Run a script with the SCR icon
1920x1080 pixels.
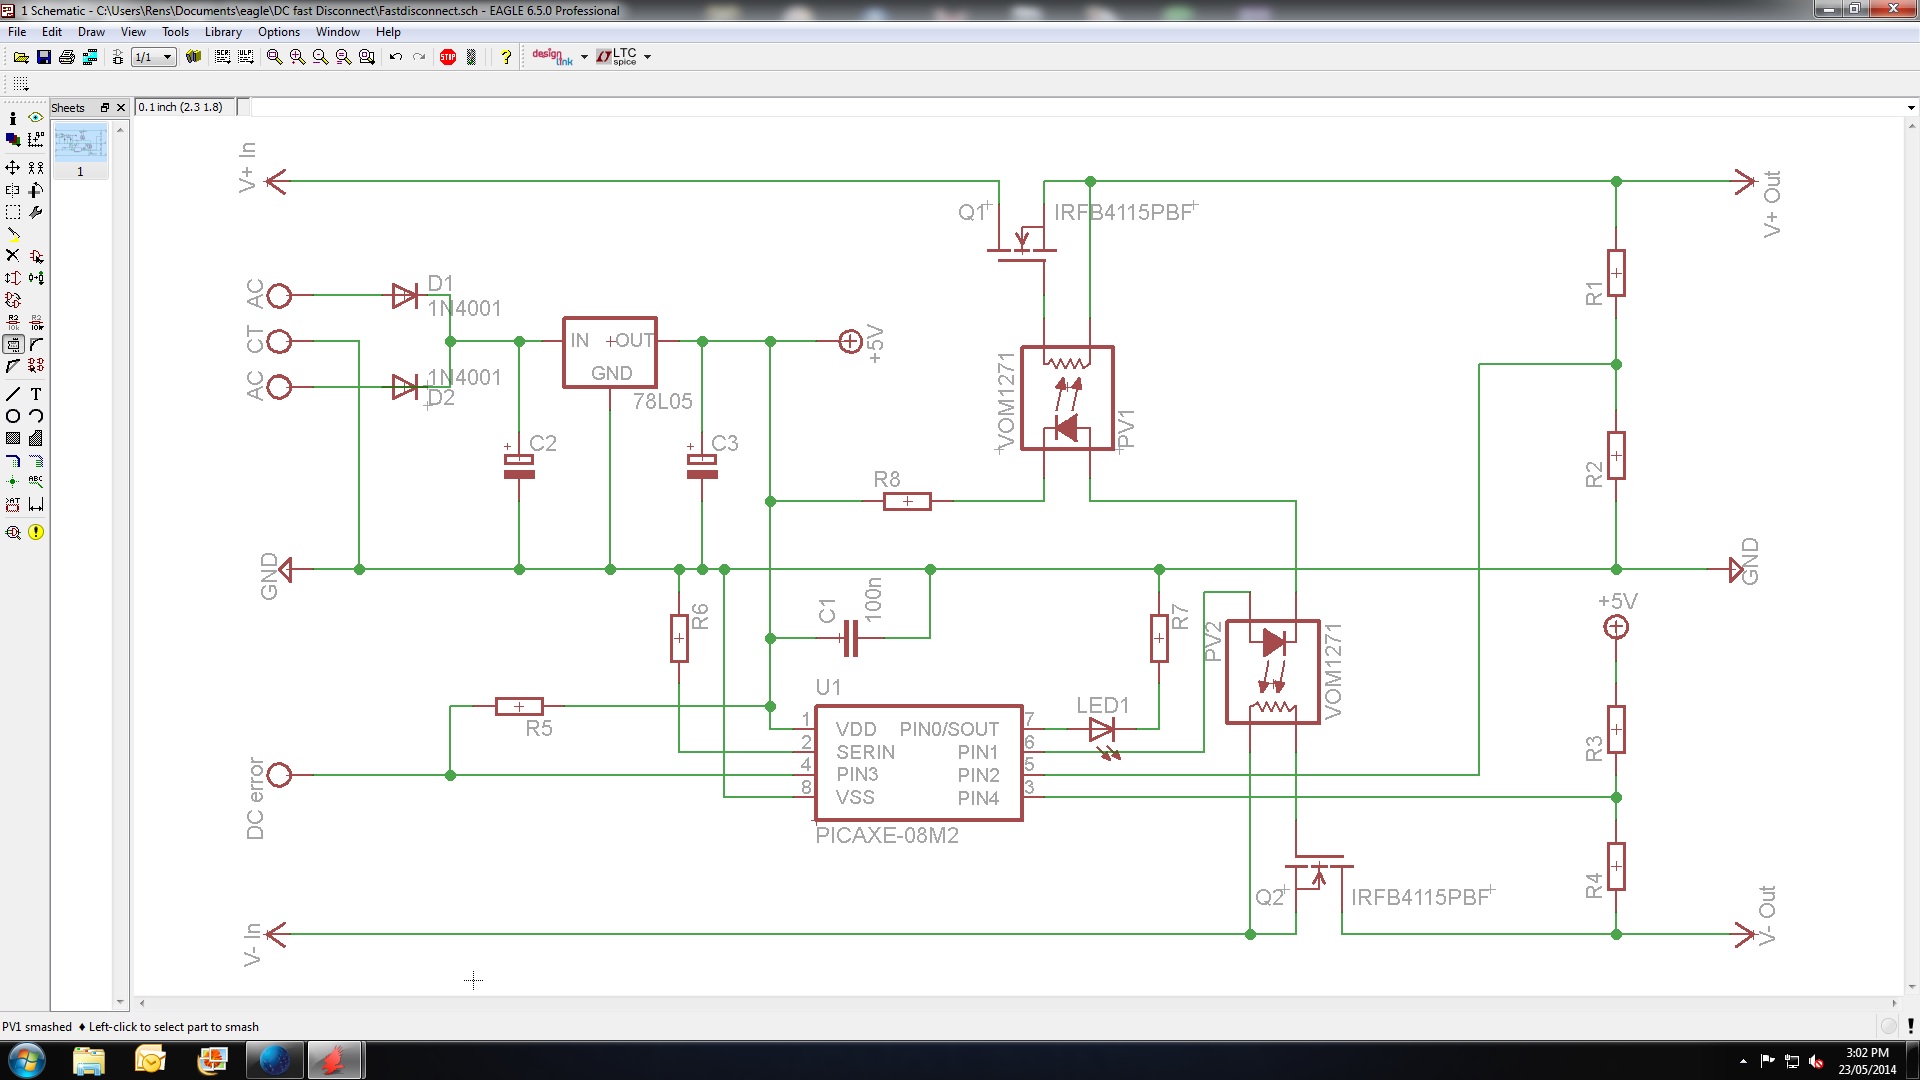pos(222,57)
